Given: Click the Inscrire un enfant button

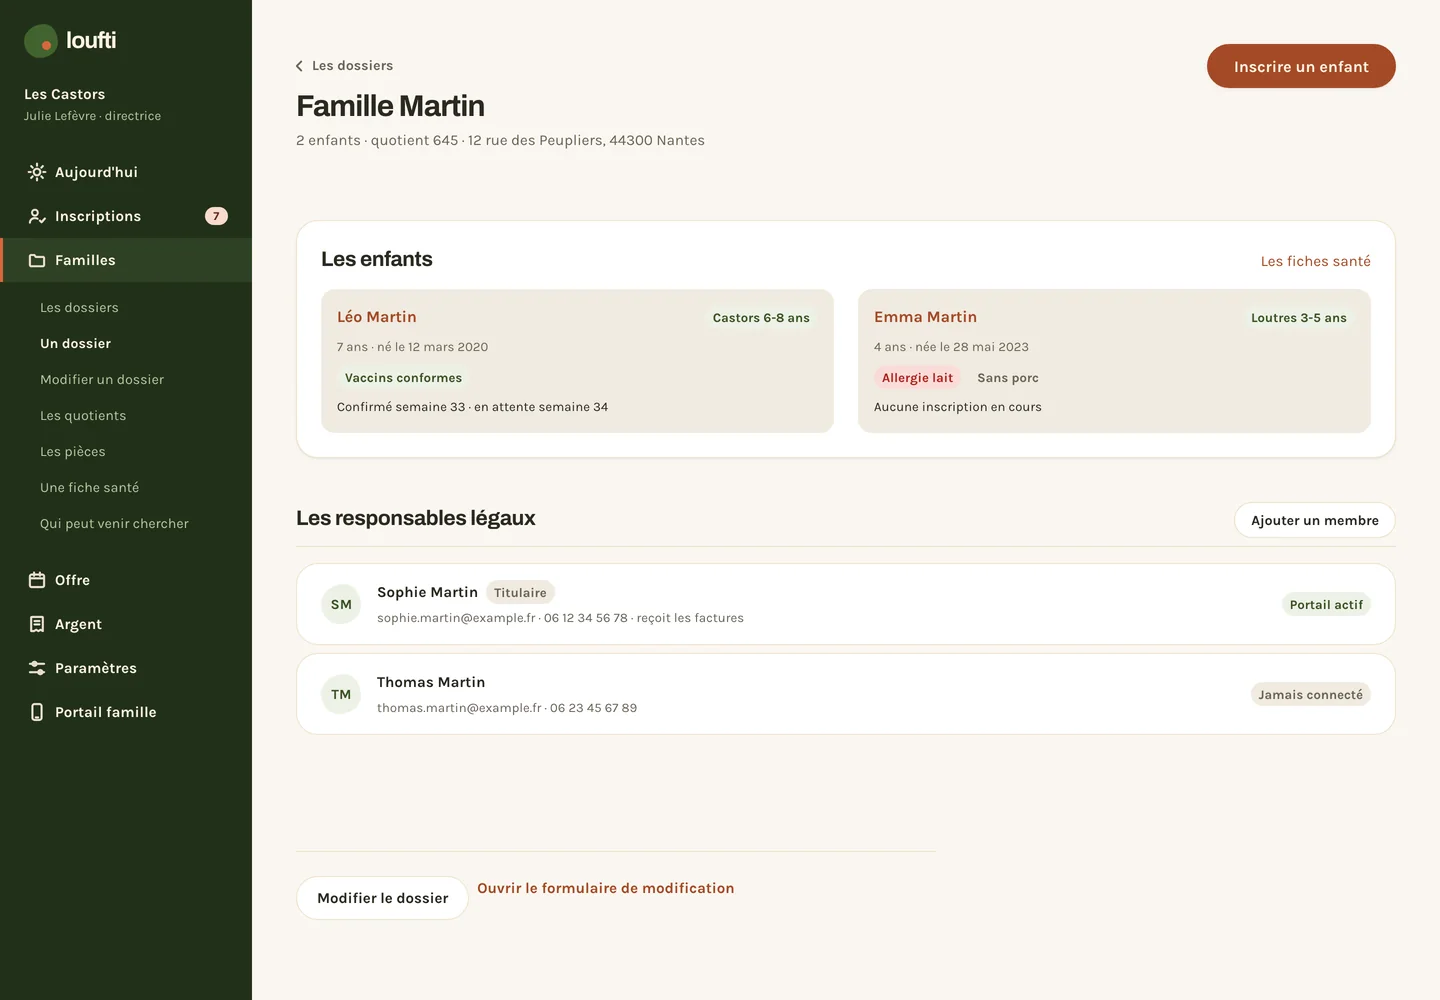Looking at the screenshot, I should [x=1301, y=66].
